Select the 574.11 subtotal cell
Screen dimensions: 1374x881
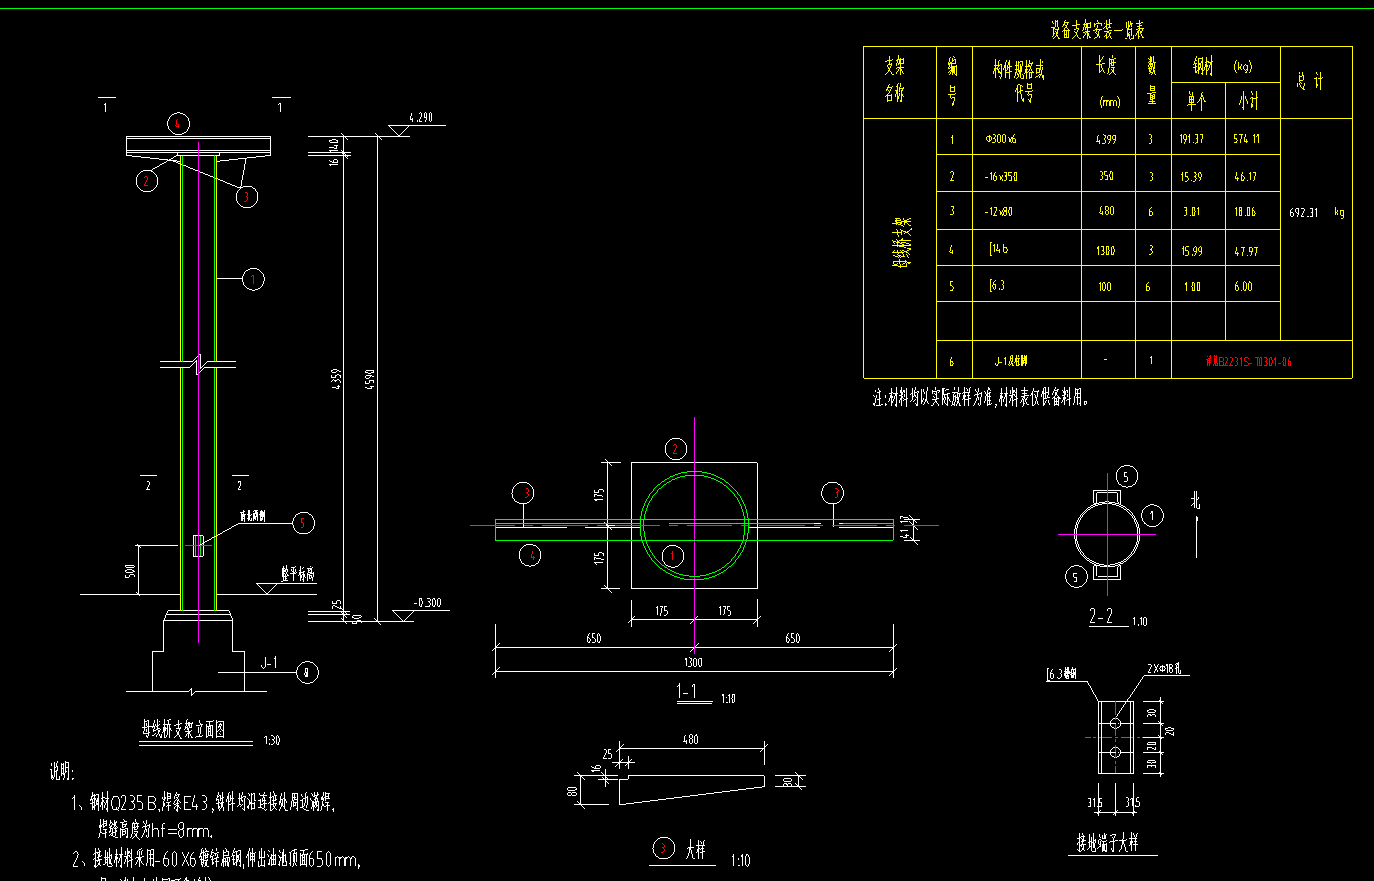coord(1246,139)
